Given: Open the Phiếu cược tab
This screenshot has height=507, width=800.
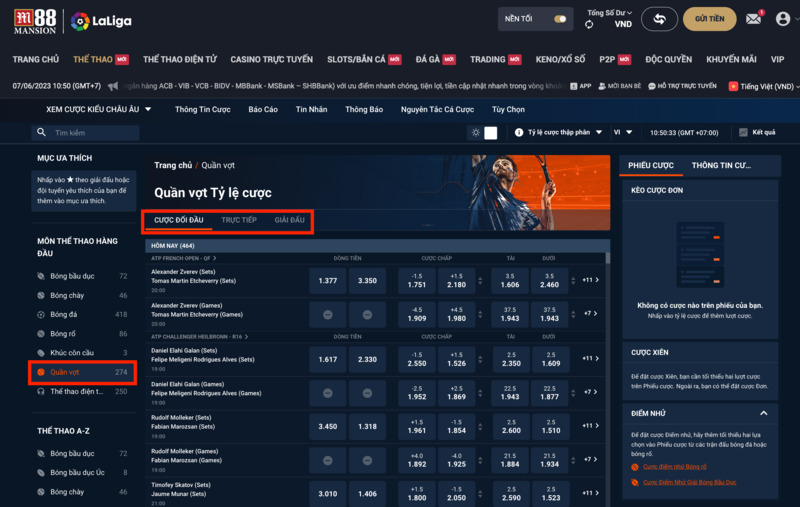Looking at the screenshot, I should [x=651, y=165].
